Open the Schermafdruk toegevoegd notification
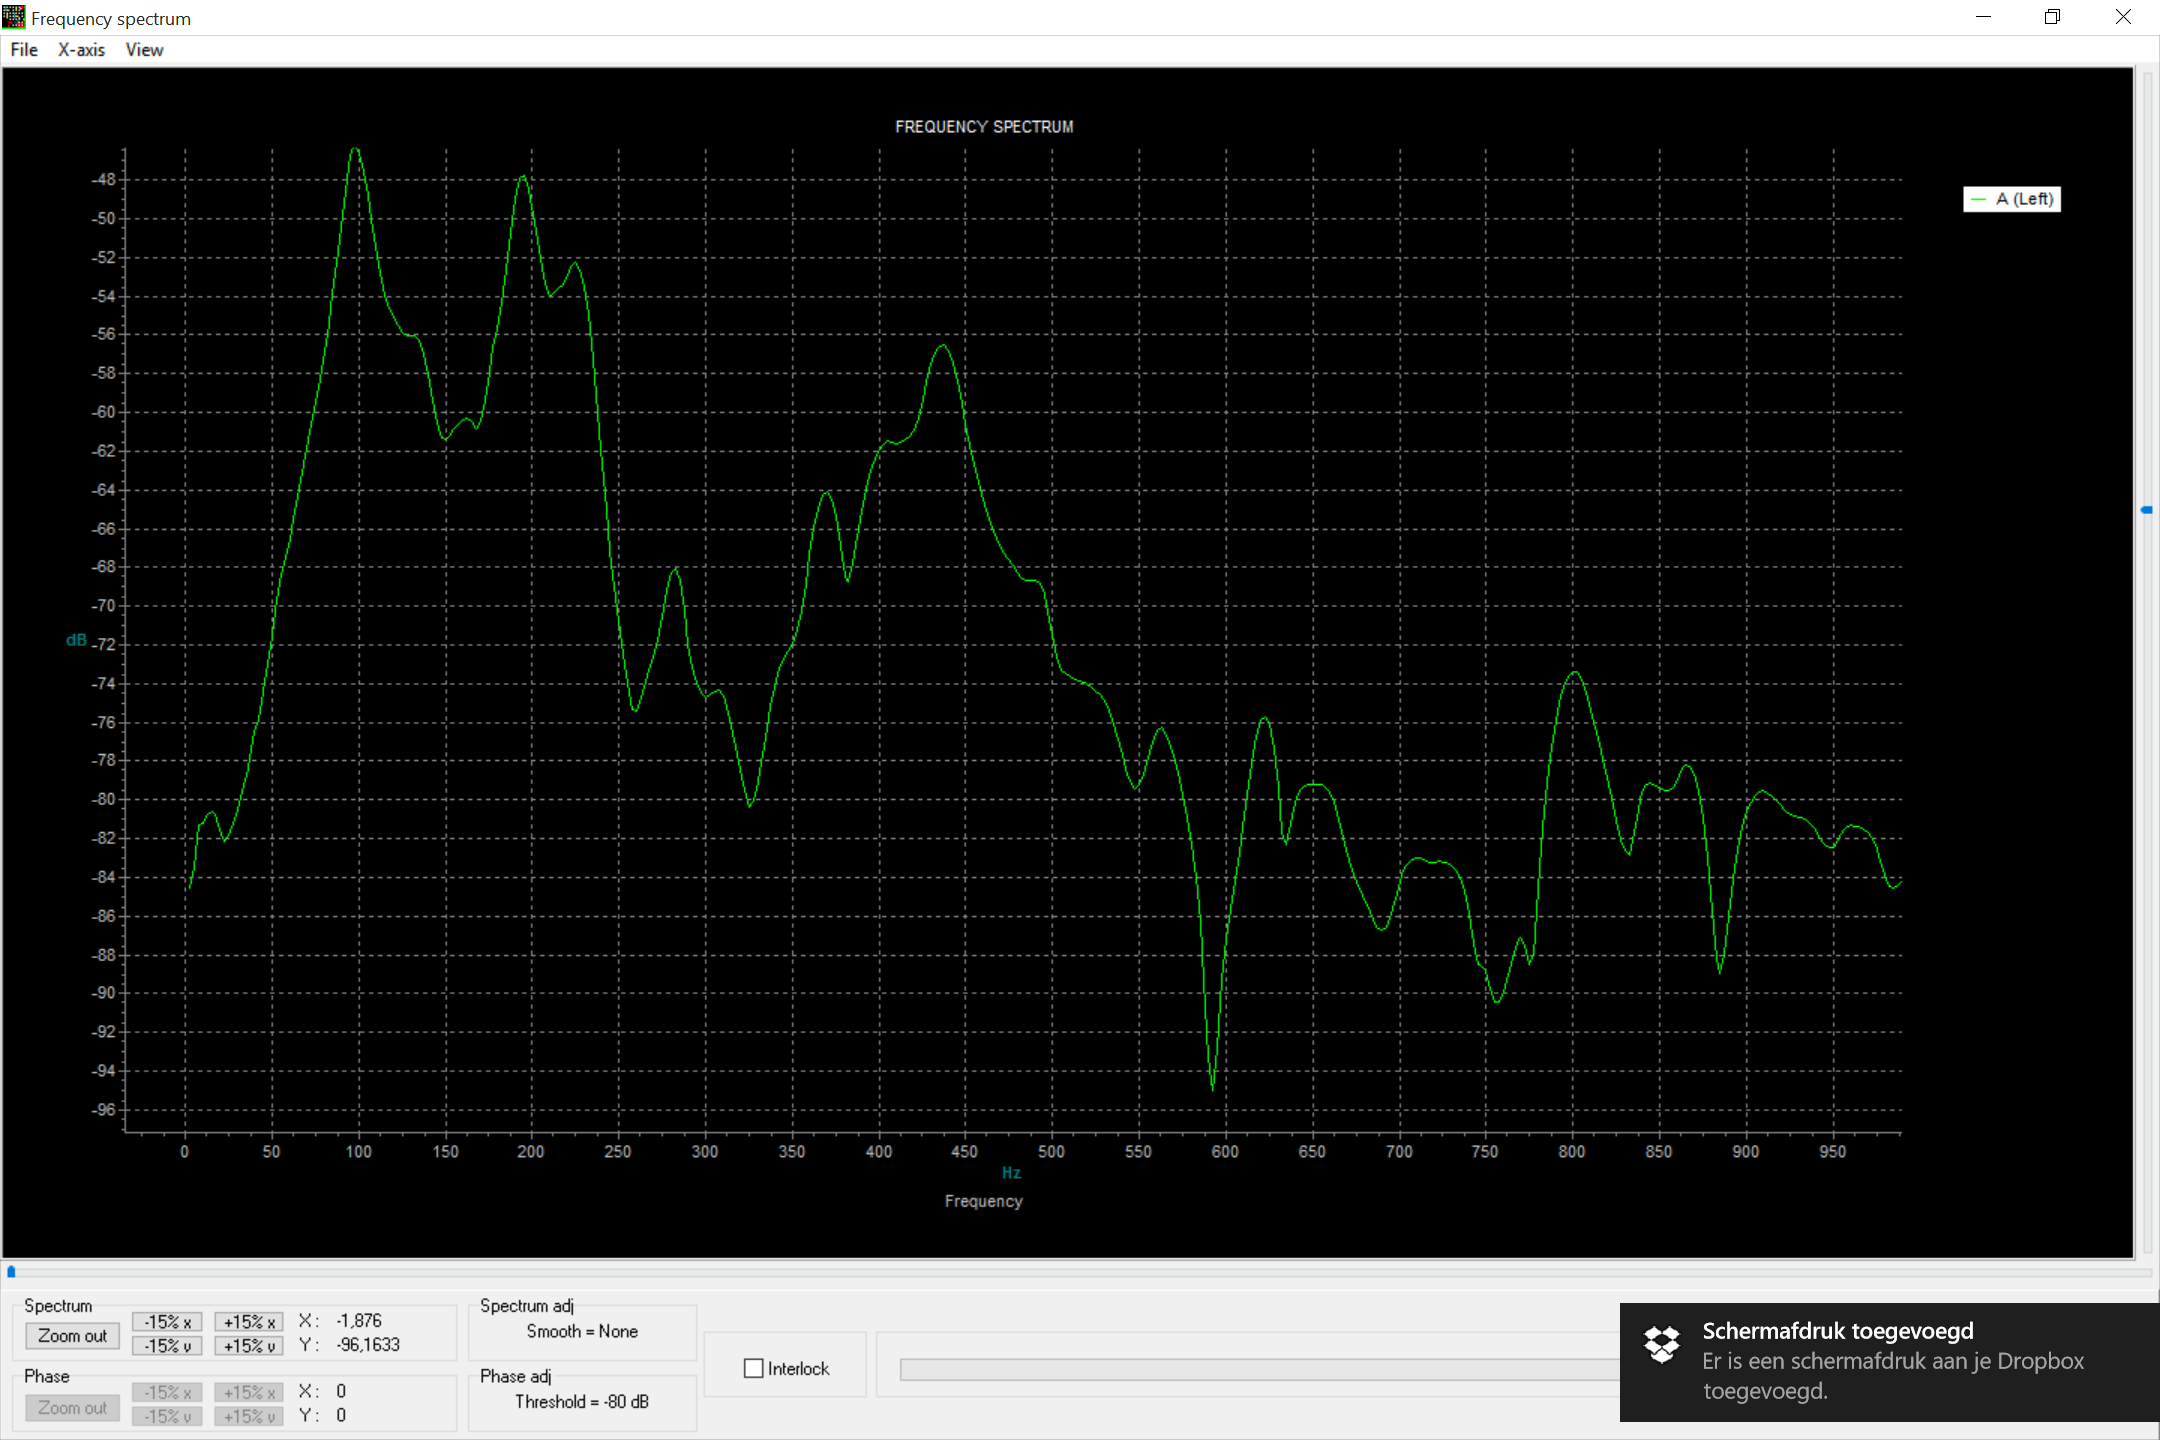The width and height of the screenshot is (2160, 1440). pyautogui.click(x=1890, y=1361)
